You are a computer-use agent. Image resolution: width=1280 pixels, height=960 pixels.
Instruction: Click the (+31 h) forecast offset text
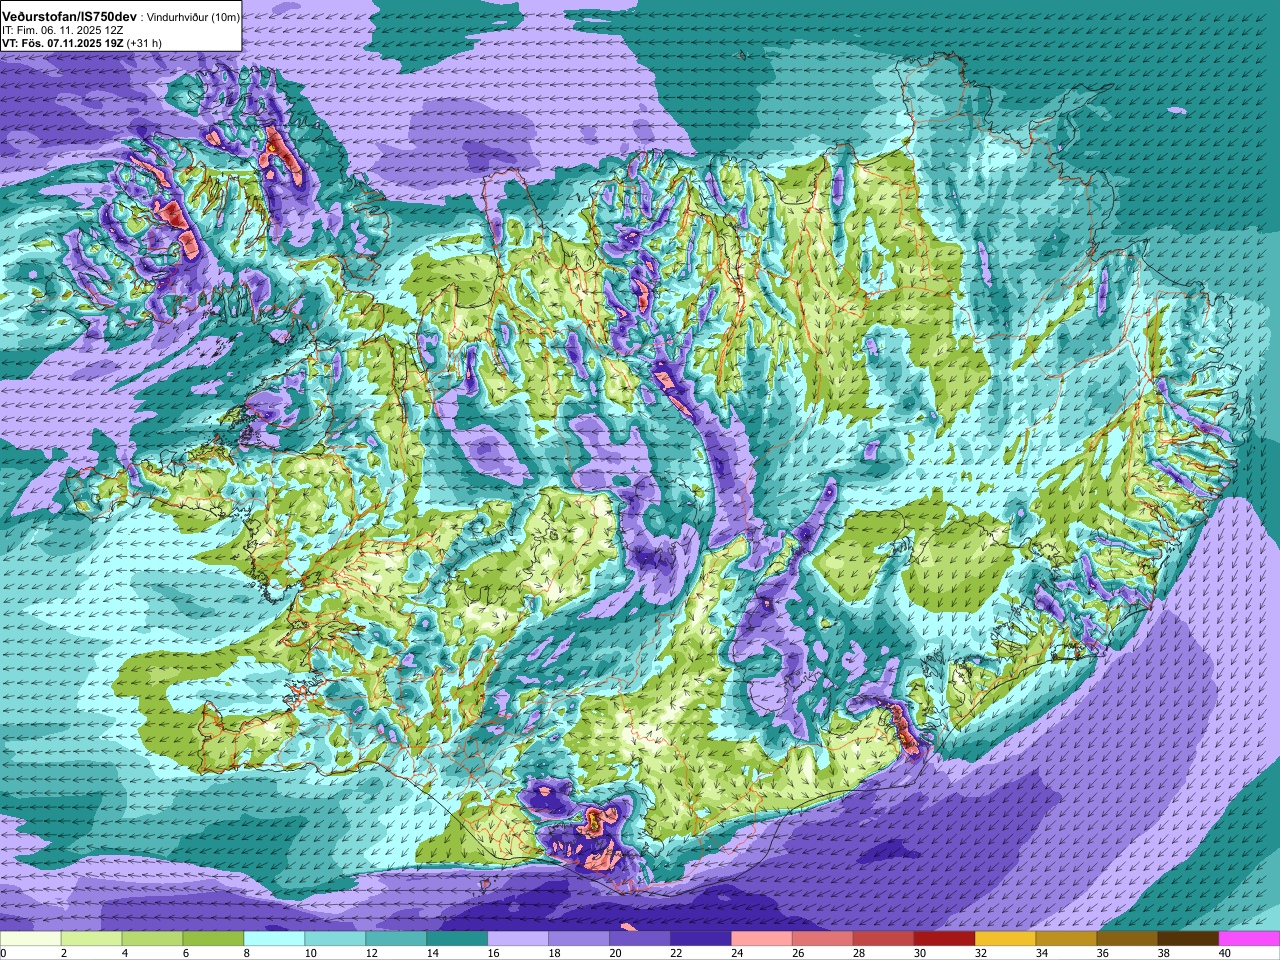click(144, 44)
